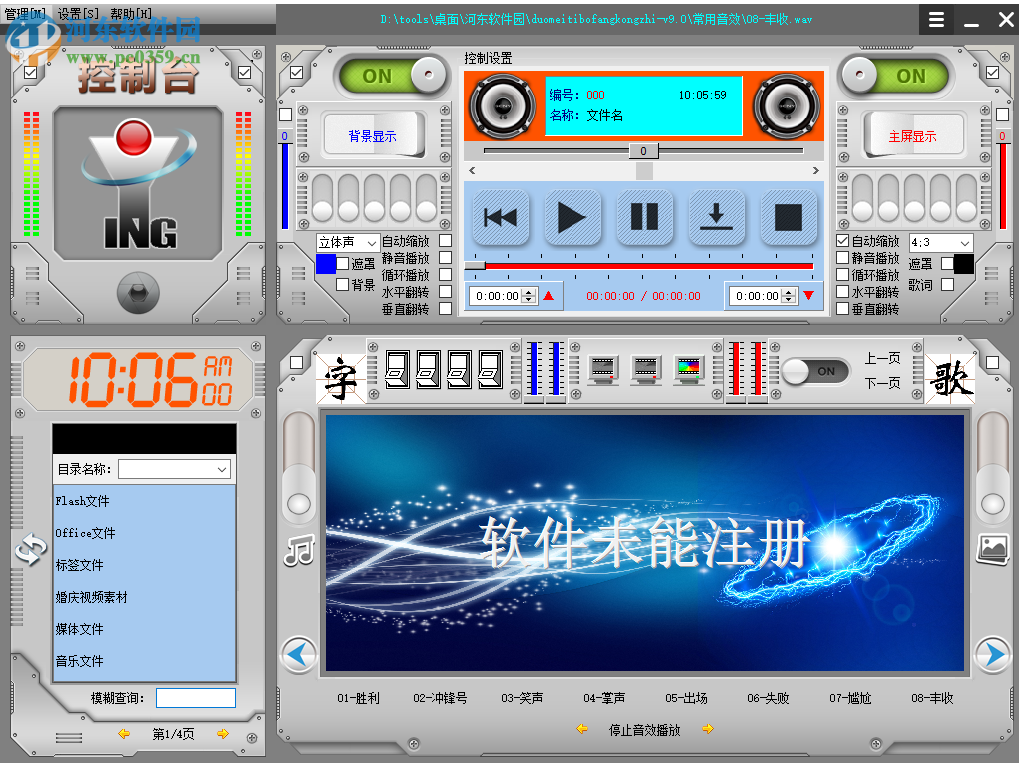Click left yellow arrow beside 停止音效播放
The height and width of the screenshot is (763, 1019).
(x=582, y=729)
